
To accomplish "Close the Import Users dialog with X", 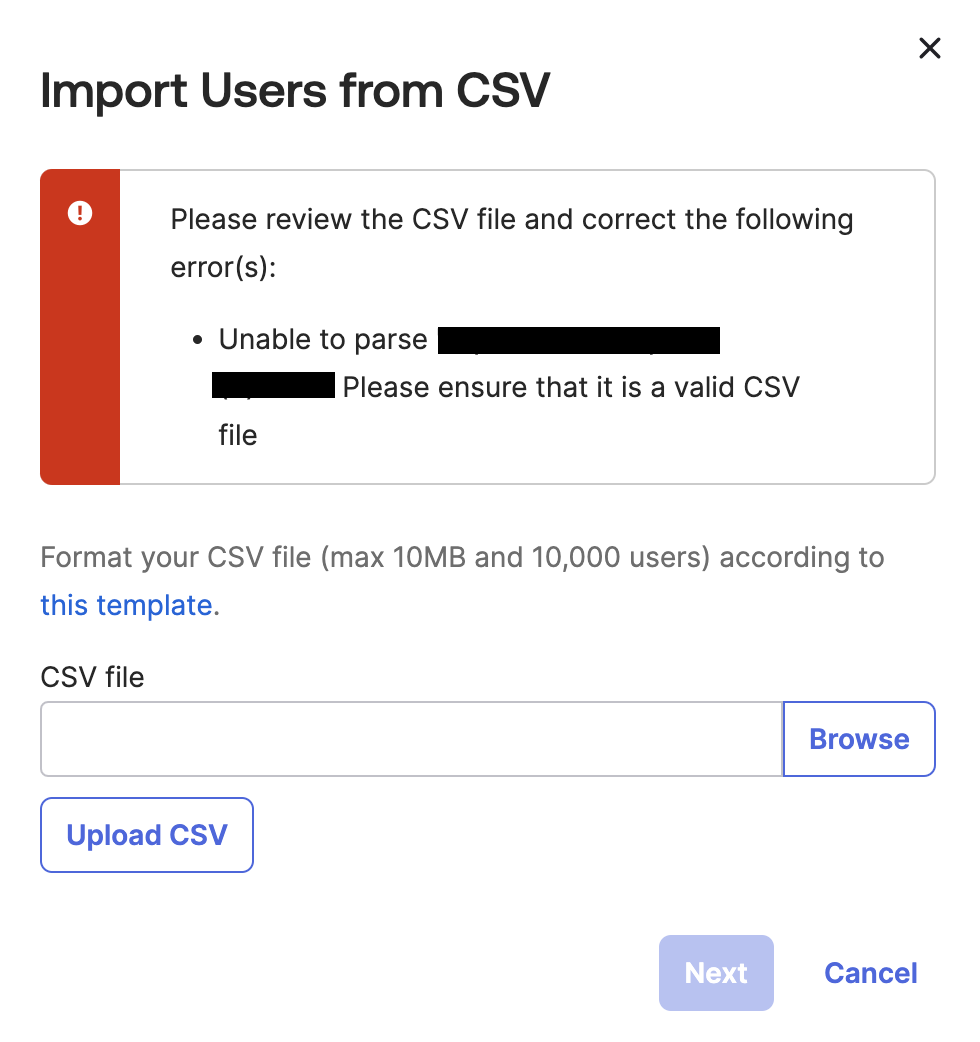I will [929, 48].
